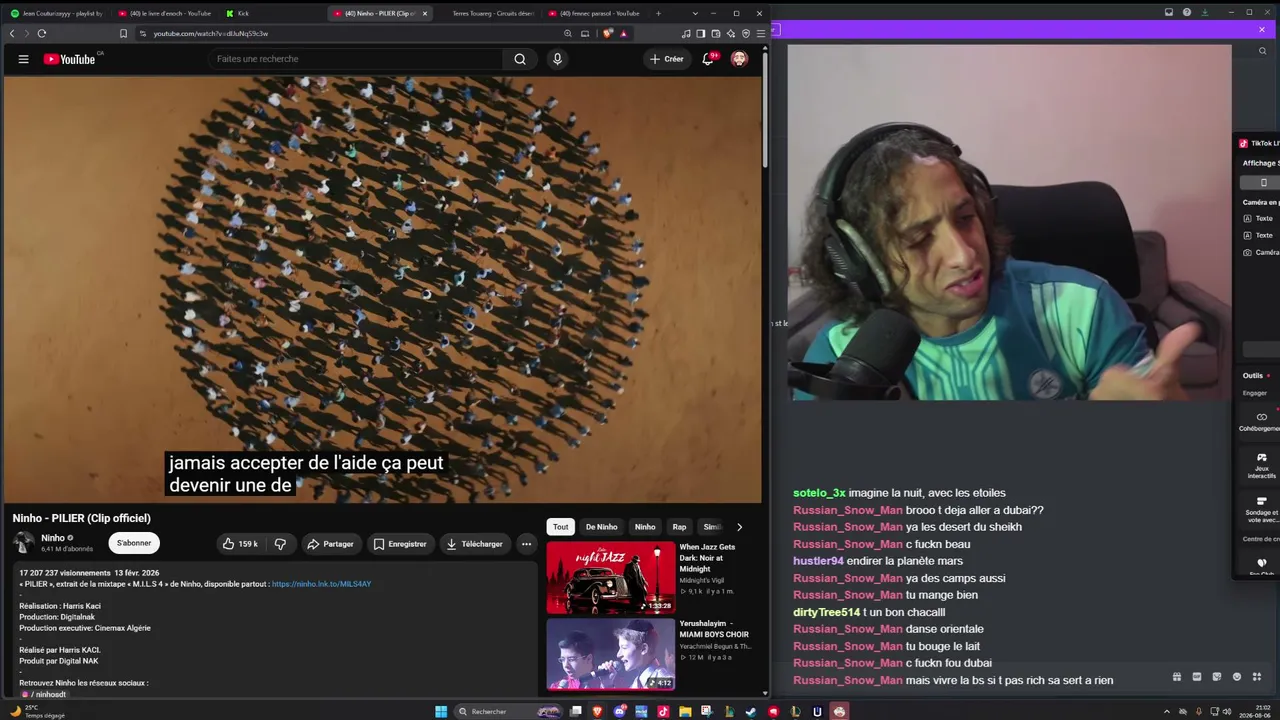Select the 'De Ninho' filter chip
This screenshot has width=1280, height=720.
(601, 527)
